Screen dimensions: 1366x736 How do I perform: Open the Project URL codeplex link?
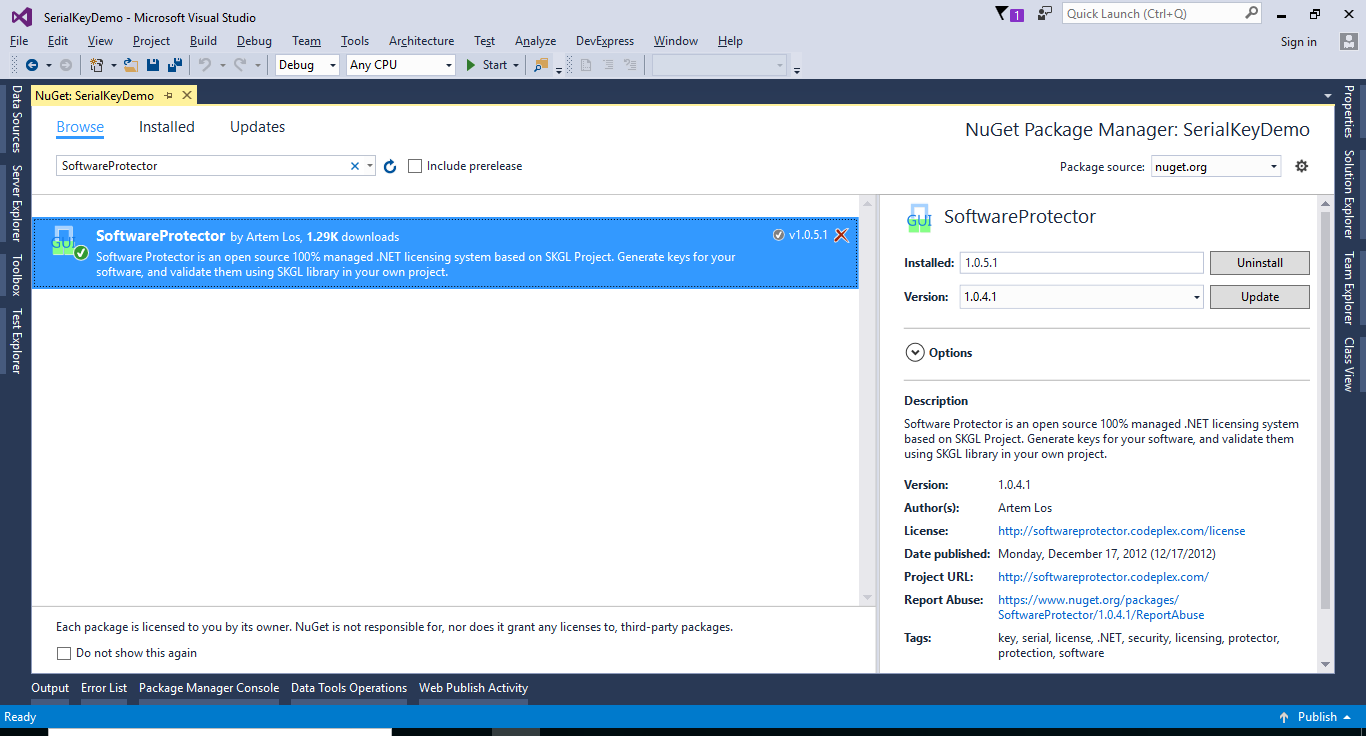point(1103,577)
